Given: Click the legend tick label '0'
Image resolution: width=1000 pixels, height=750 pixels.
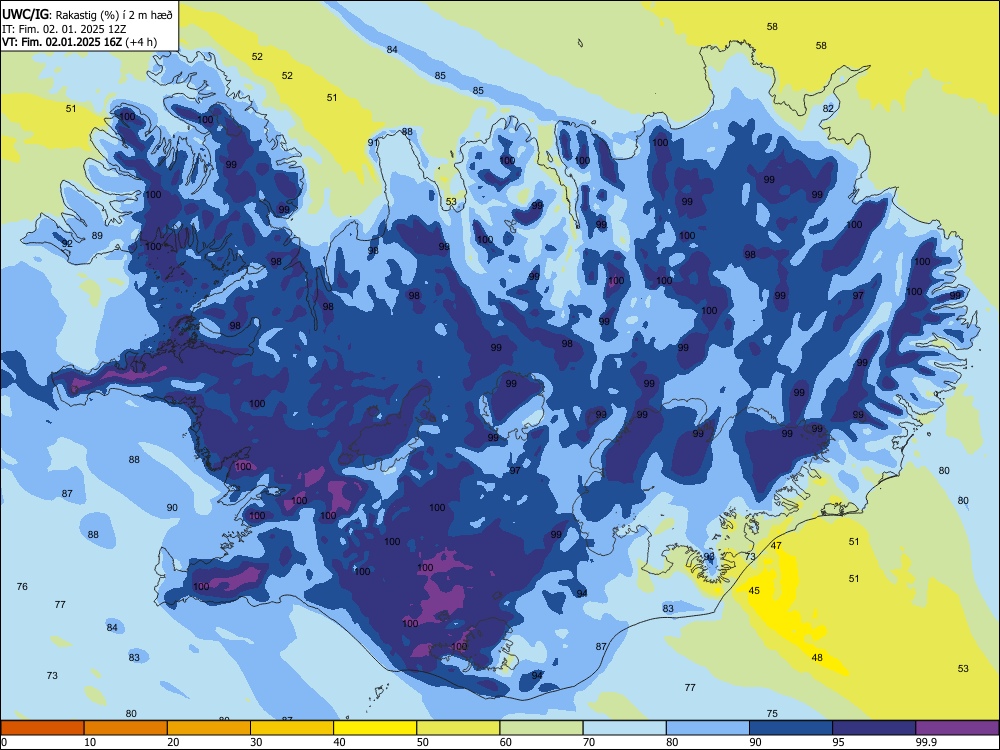Looking at the screenshot, I should click(3, 742).
